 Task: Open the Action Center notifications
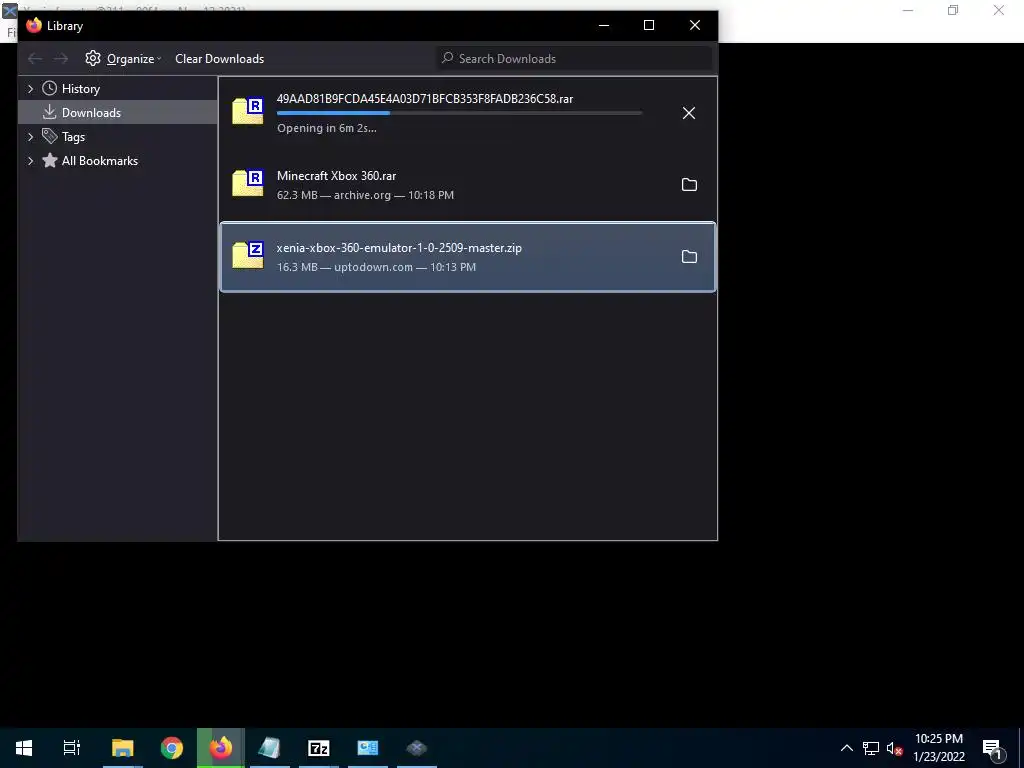[992, 748]
